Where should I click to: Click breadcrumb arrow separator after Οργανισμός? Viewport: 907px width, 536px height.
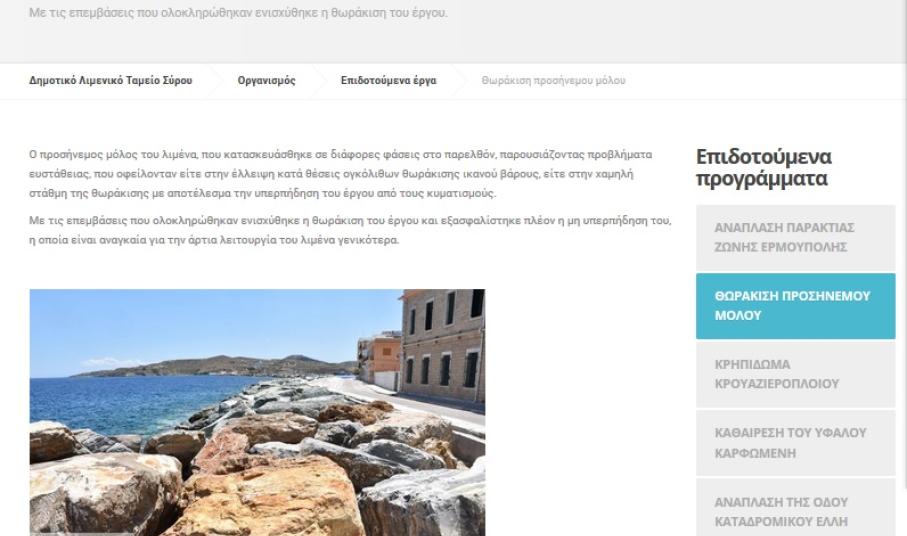tap(318, 80)
